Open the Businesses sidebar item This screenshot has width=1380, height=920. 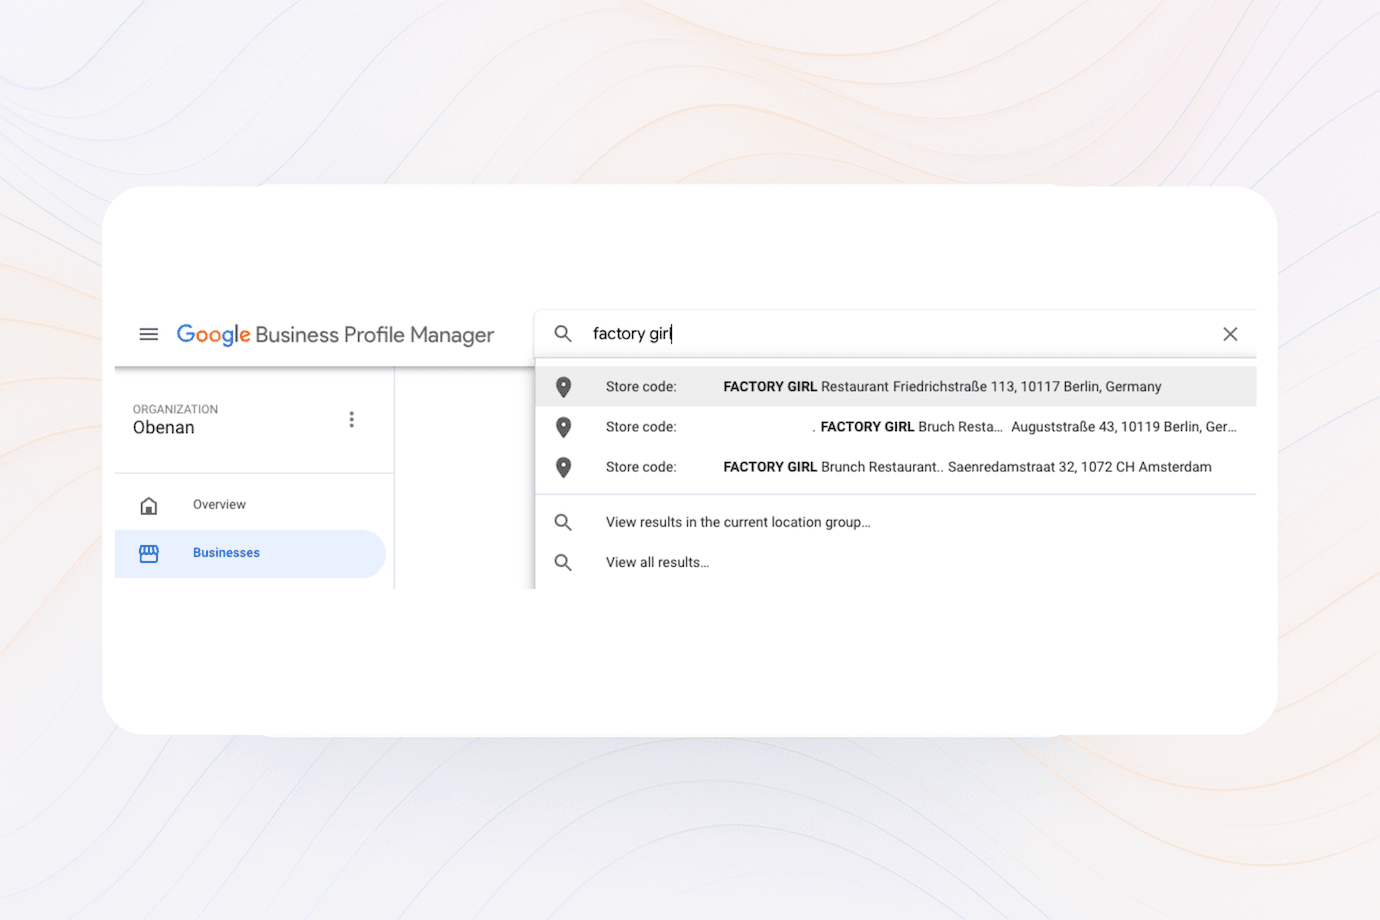pyautogui.click(x=226, y=553)
